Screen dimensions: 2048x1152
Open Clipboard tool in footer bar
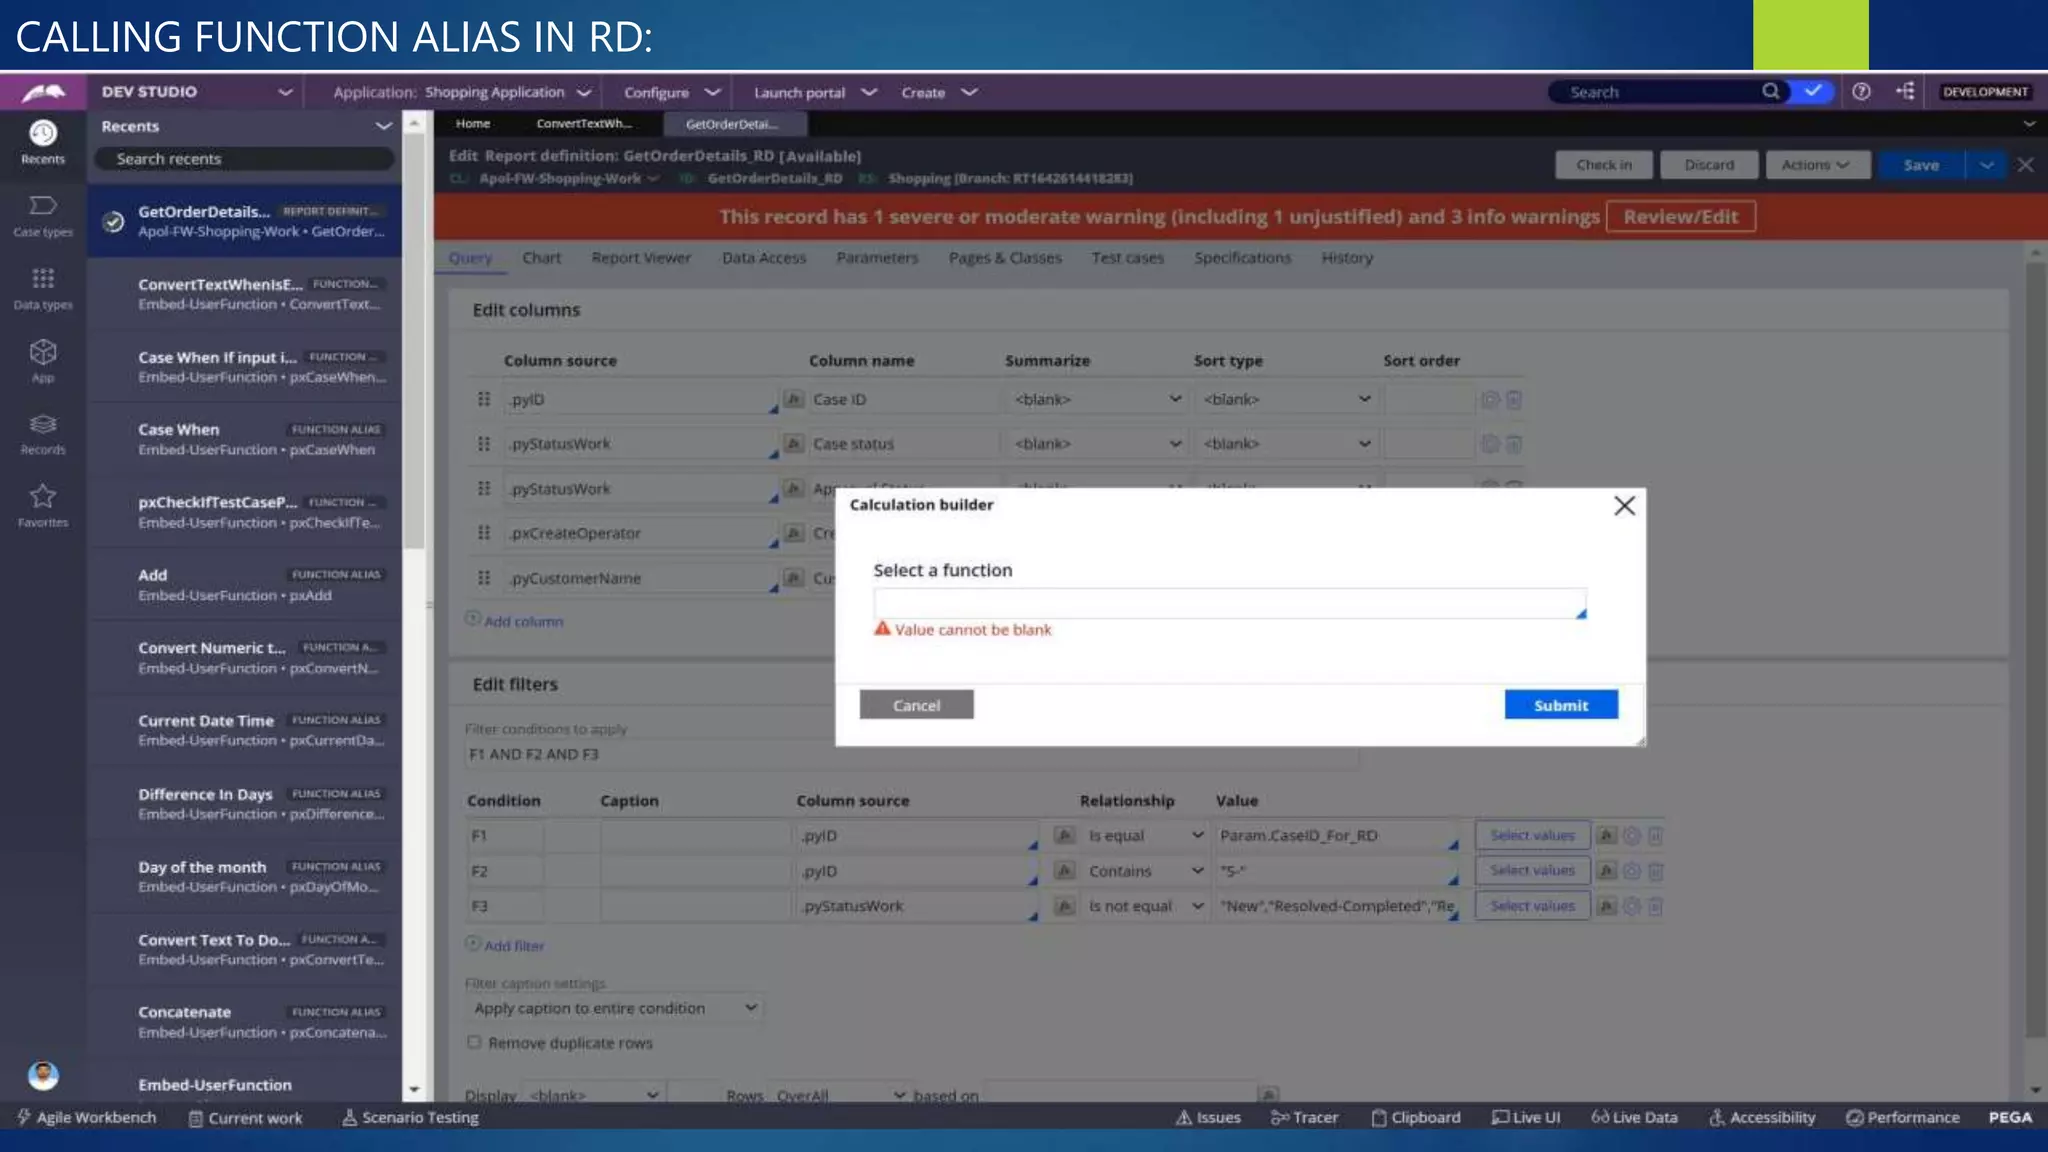(1415, 1117)
